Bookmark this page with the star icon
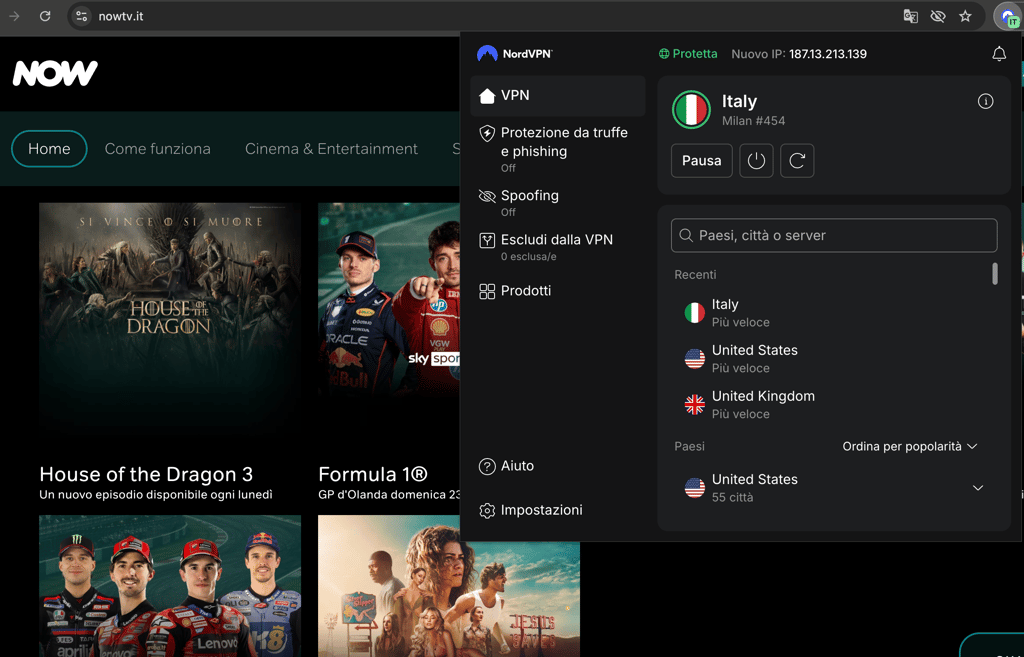 pos(965,16)
